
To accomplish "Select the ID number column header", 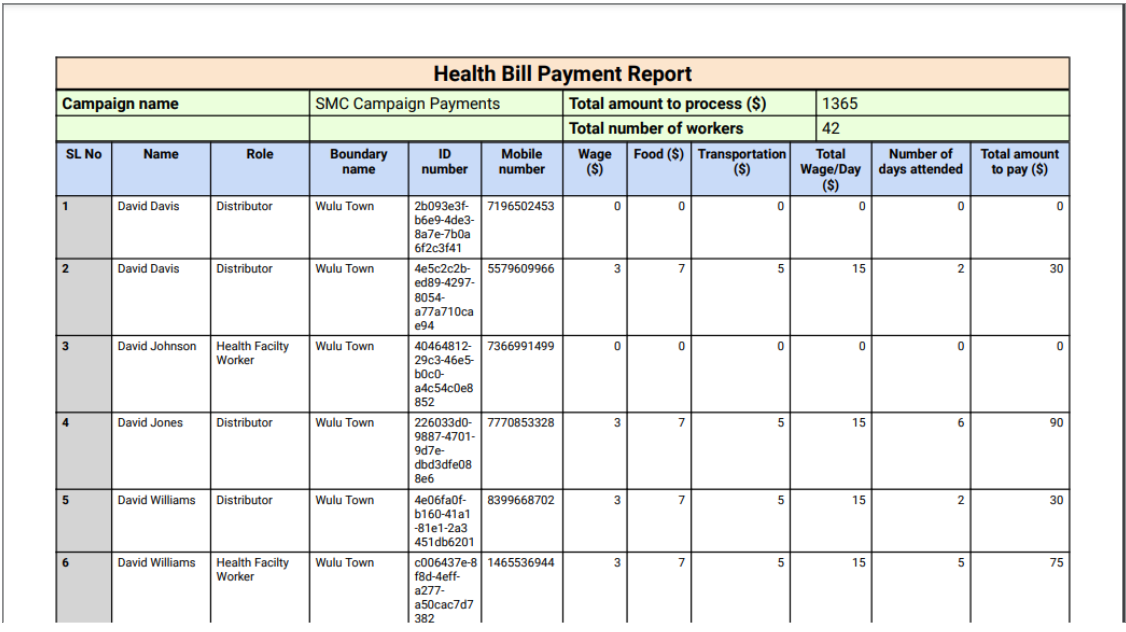I will (445, 162).
